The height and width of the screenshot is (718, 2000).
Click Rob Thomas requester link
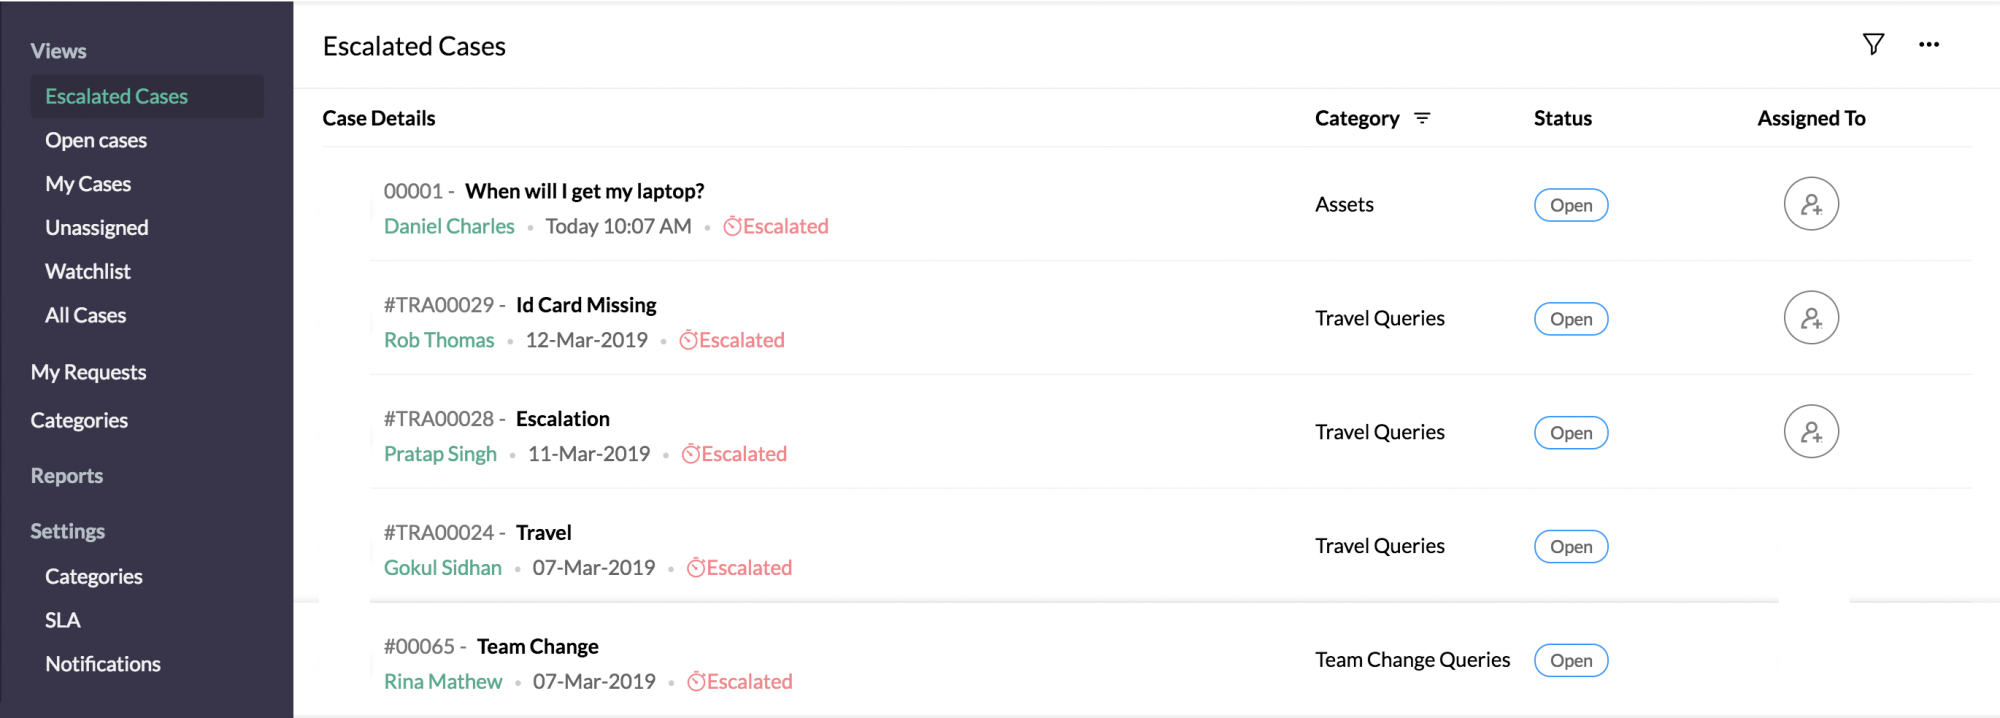pos(439,341)
